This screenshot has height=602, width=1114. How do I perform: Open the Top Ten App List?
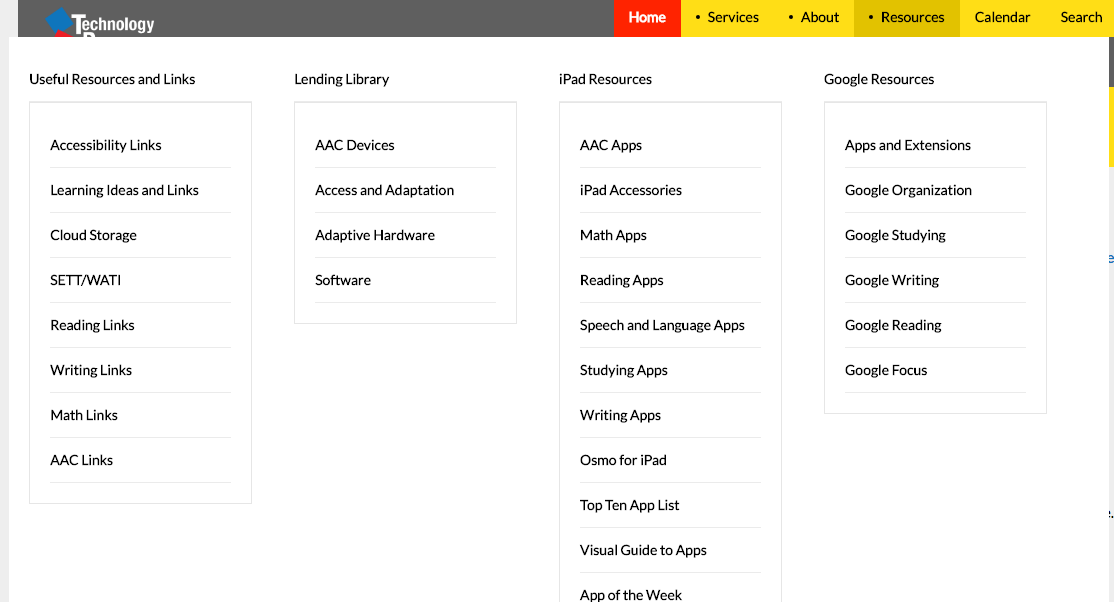[629, 505]
